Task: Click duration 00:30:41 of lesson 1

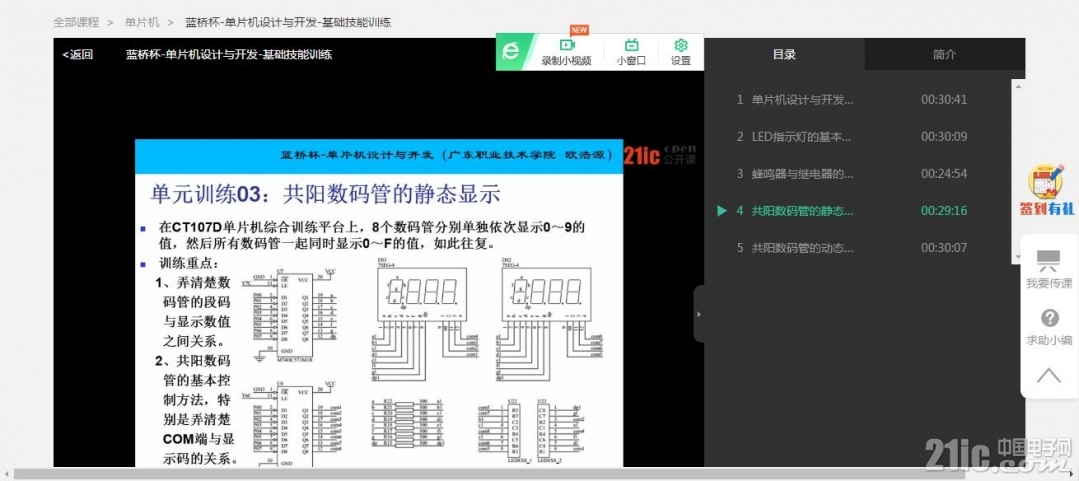Action: pyautogui.click(x=944, y=99)
